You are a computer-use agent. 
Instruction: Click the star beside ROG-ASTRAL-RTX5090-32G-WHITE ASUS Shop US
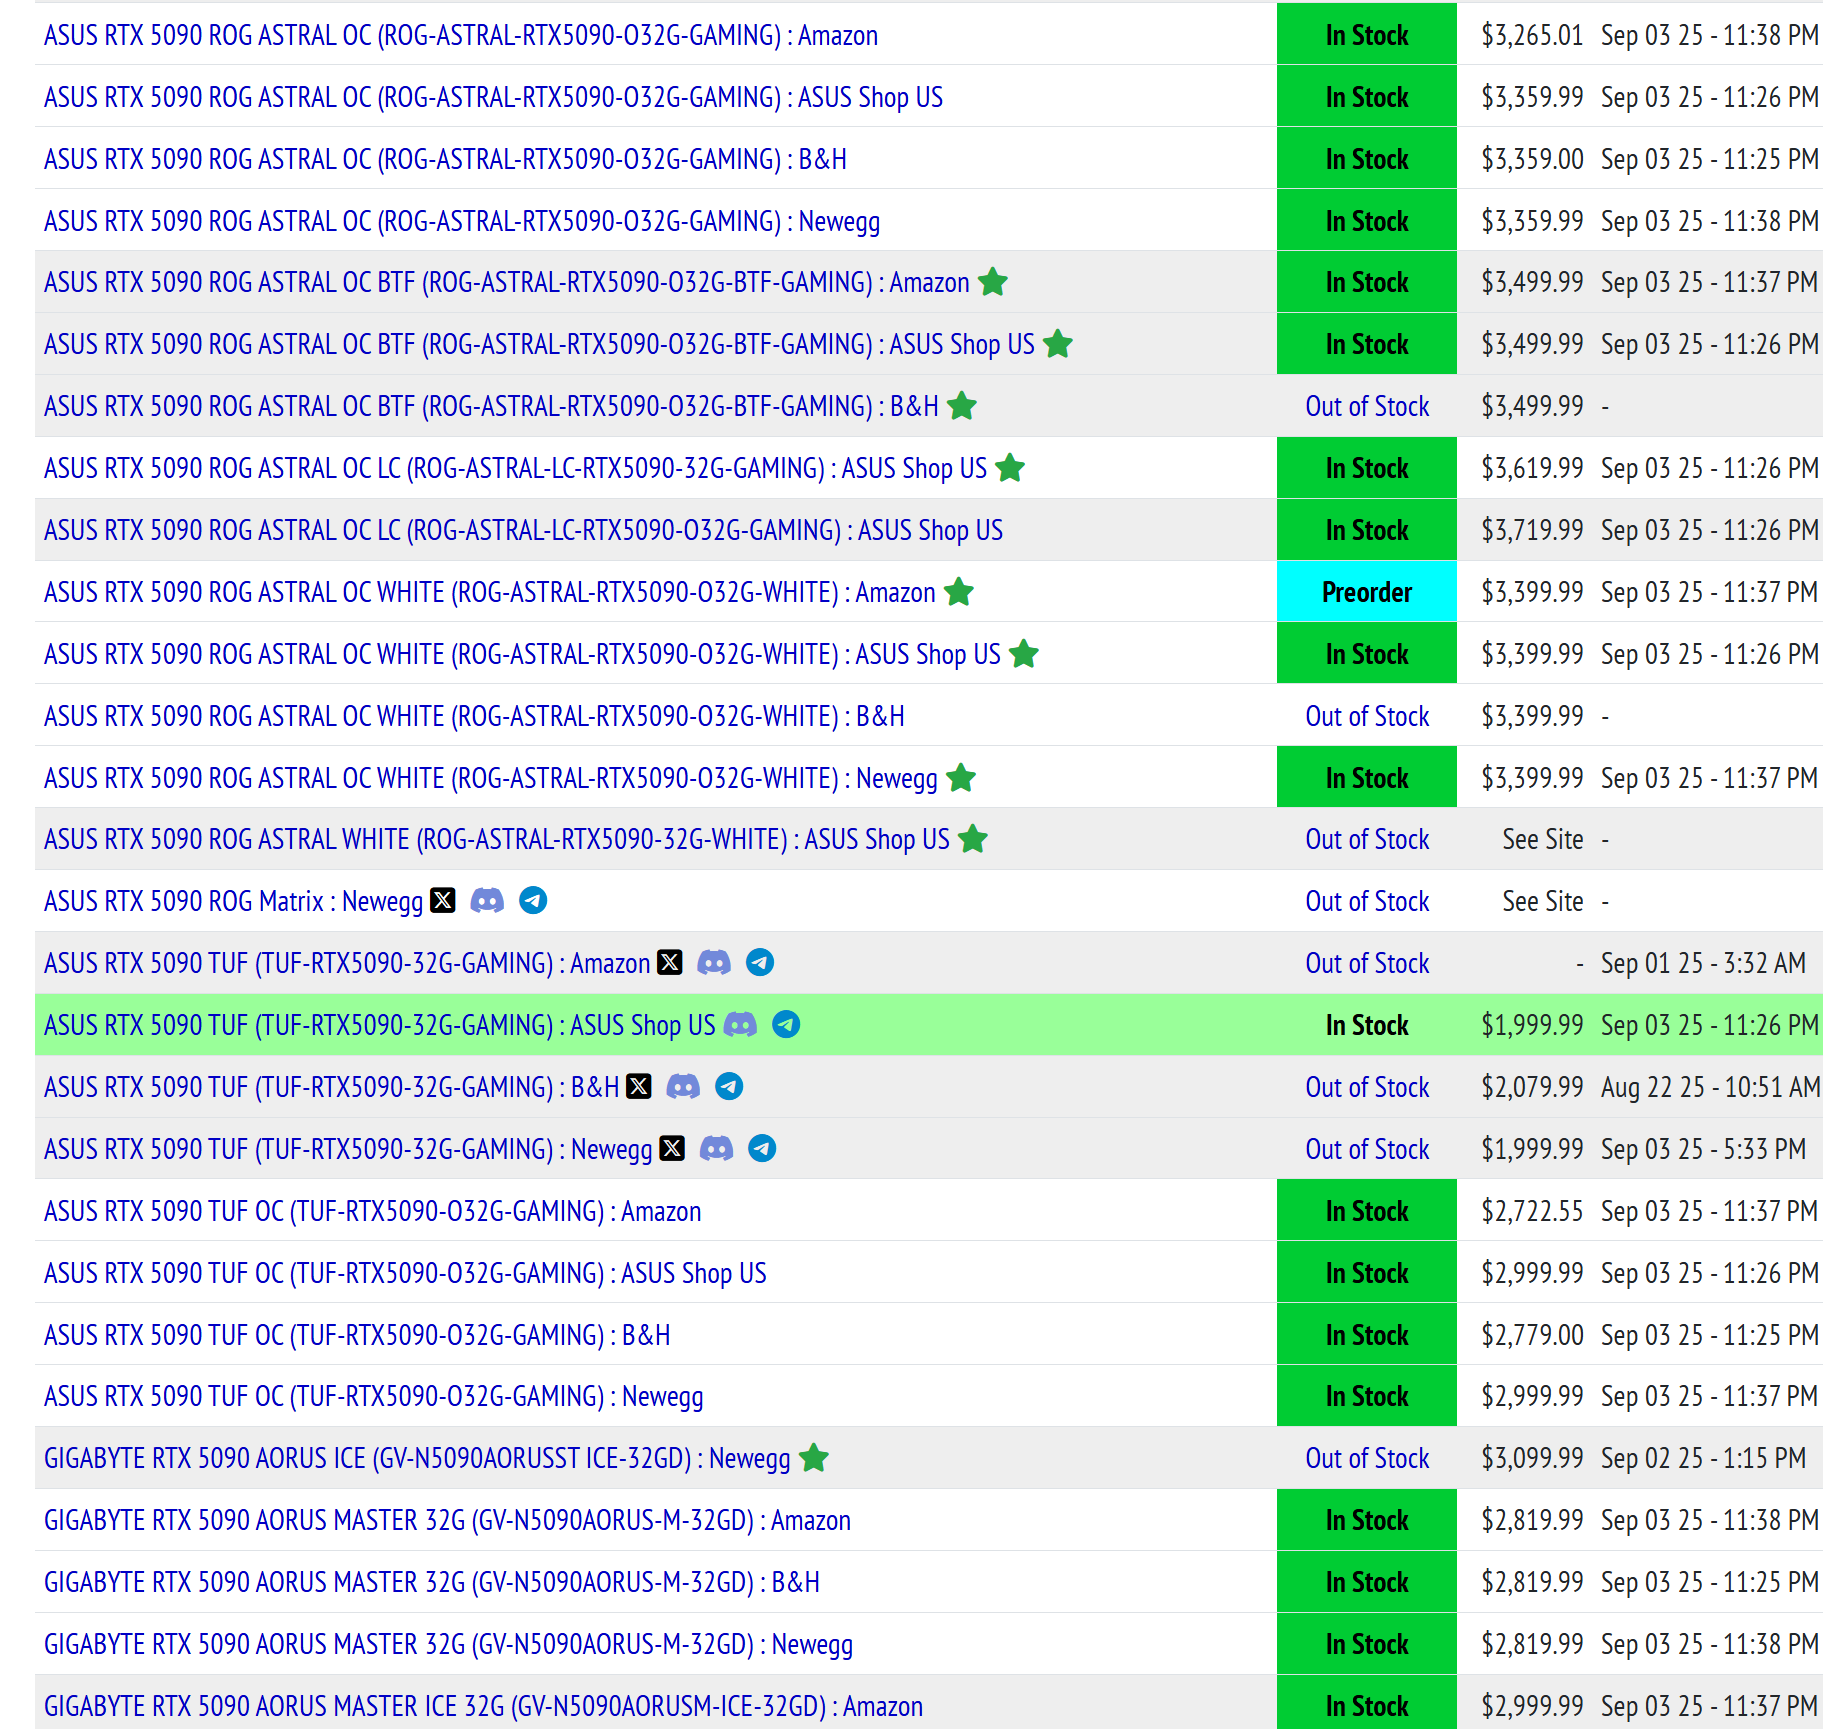(973, 839)
